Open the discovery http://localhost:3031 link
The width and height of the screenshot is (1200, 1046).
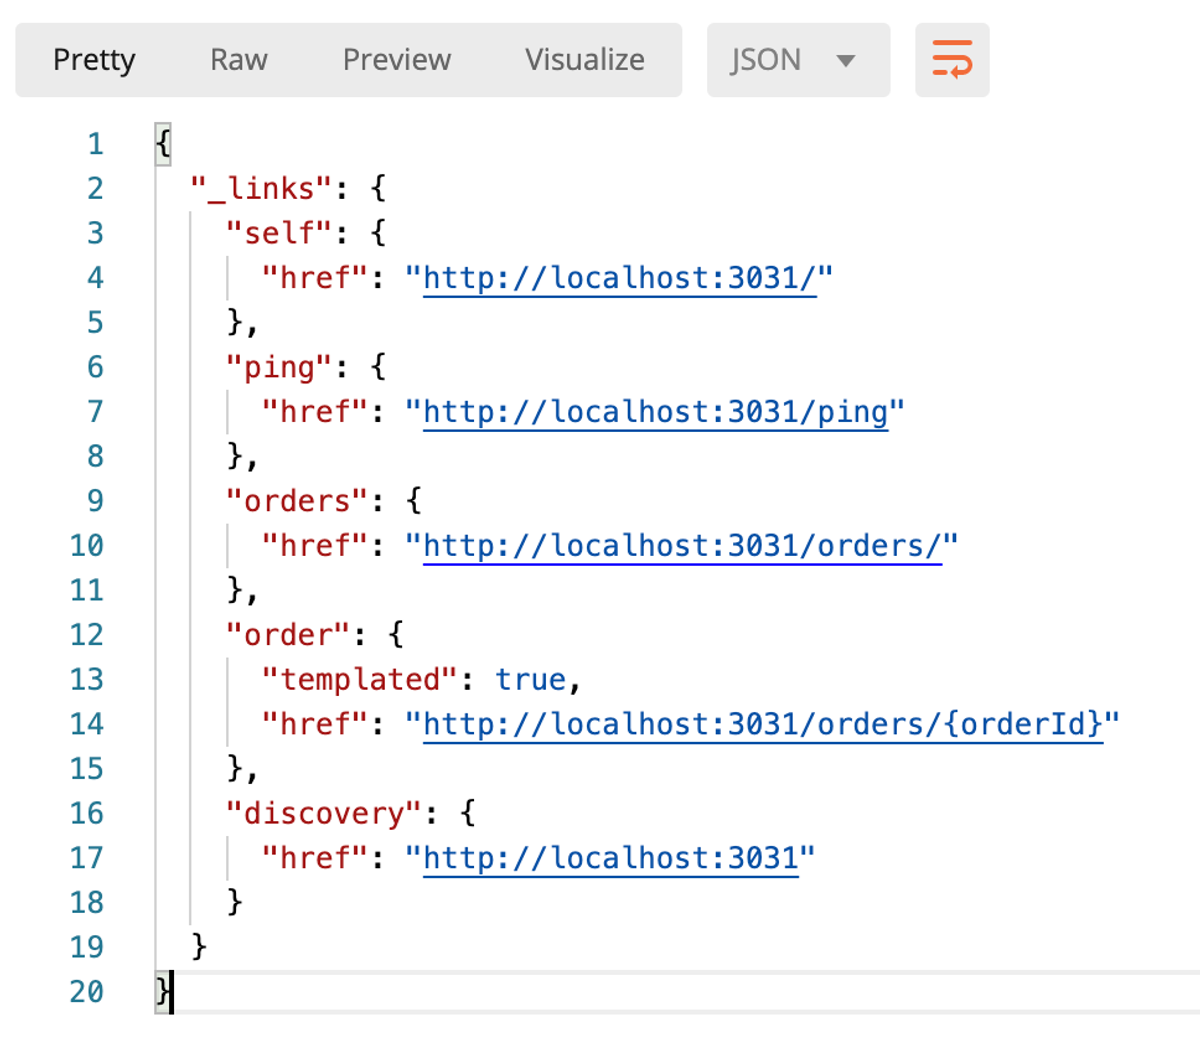click(x=611, y=858)
